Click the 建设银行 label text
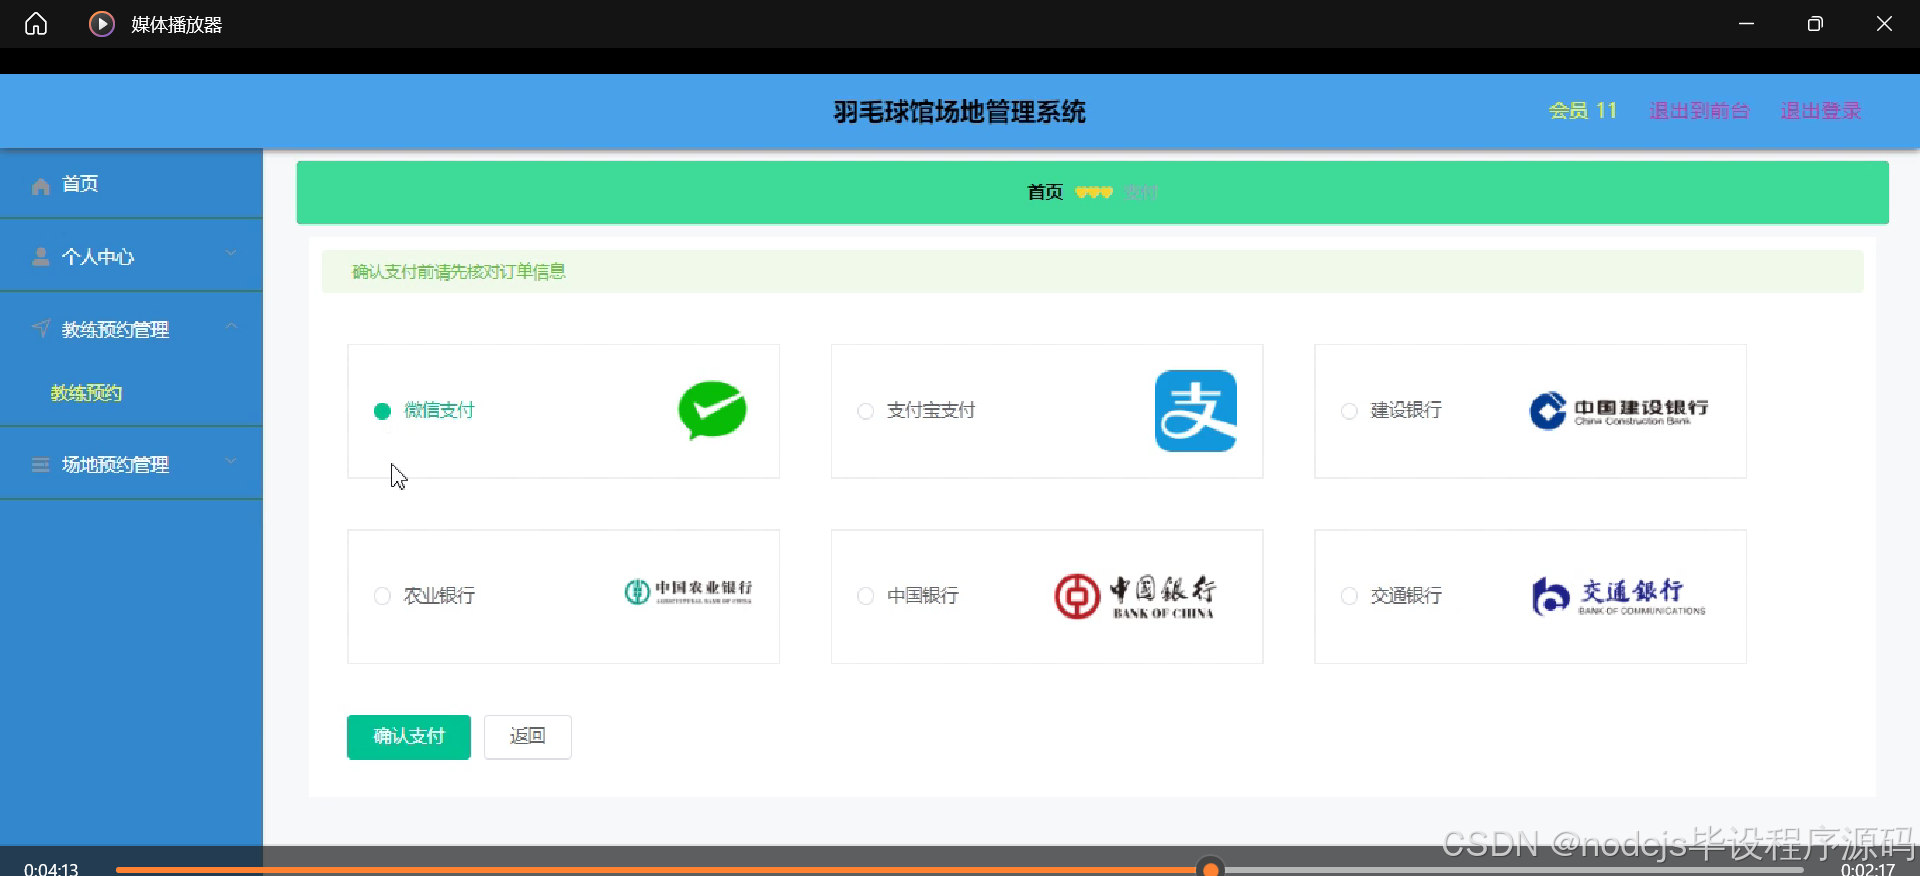Screen dimensions: 1920x876 (x=1406, y=411)
